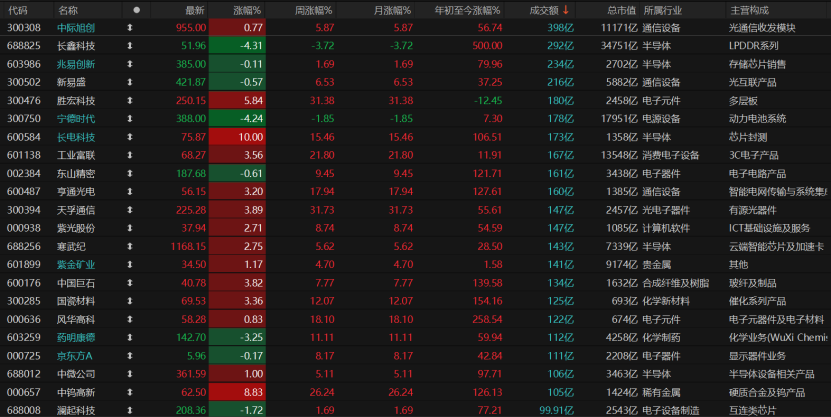Screen dimensions: 831x417
Task: Click the pin icon in 药明康德 row
Action: (x=130, y=338)
